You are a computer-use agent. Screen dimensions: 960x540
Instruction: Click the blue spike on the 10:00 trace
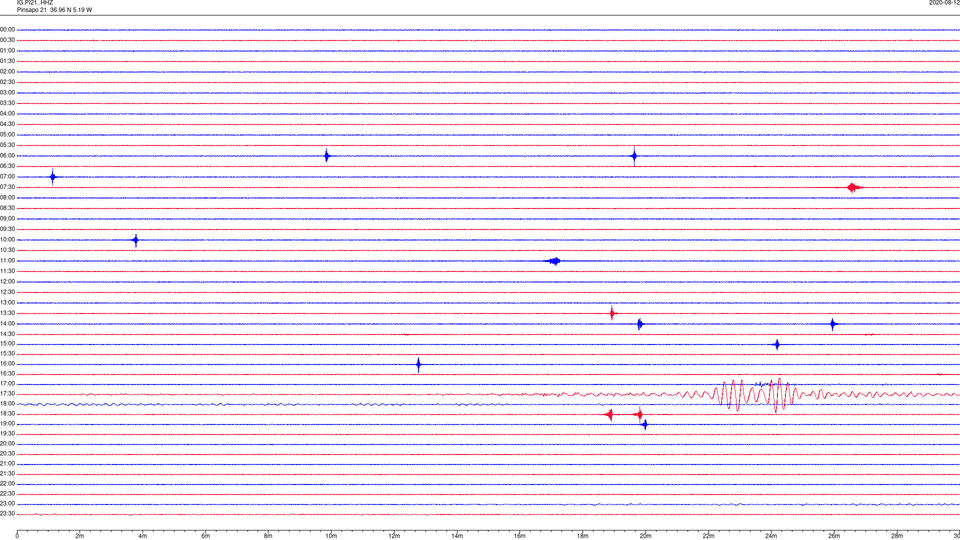(x=136, y=240)
